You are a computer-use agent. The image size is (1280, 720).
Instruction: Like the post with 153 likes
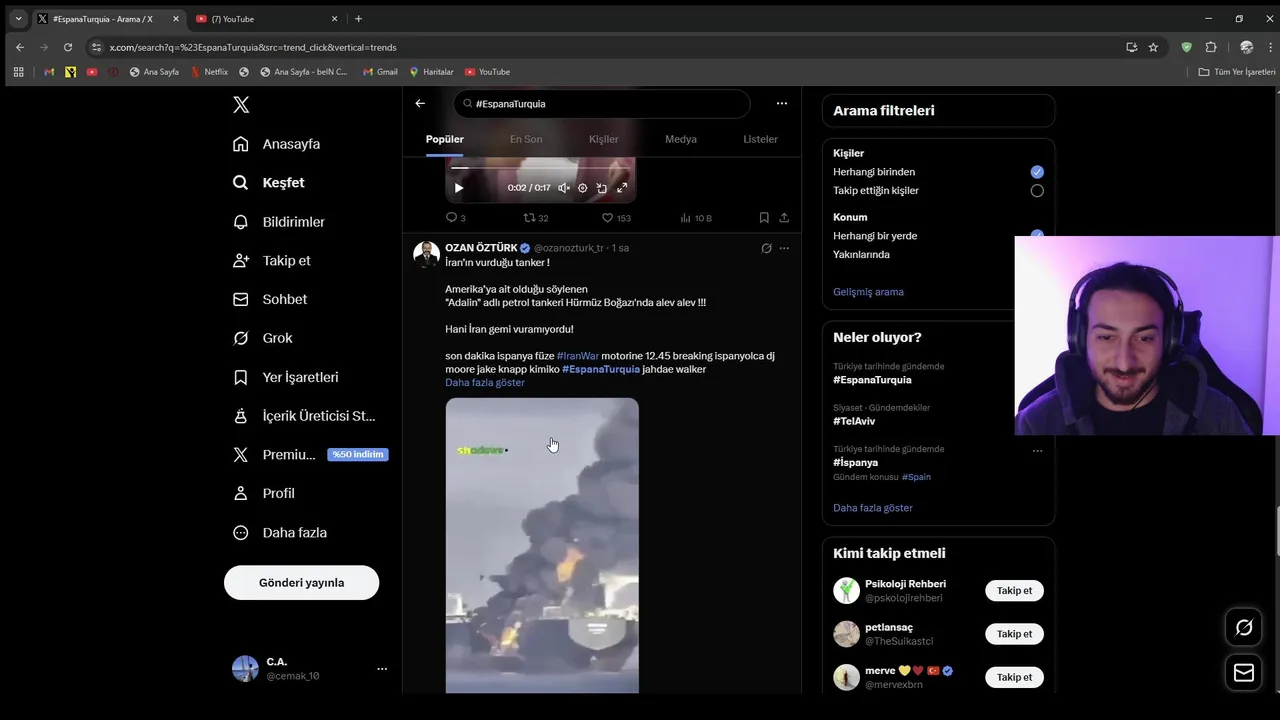coord(616,218)
